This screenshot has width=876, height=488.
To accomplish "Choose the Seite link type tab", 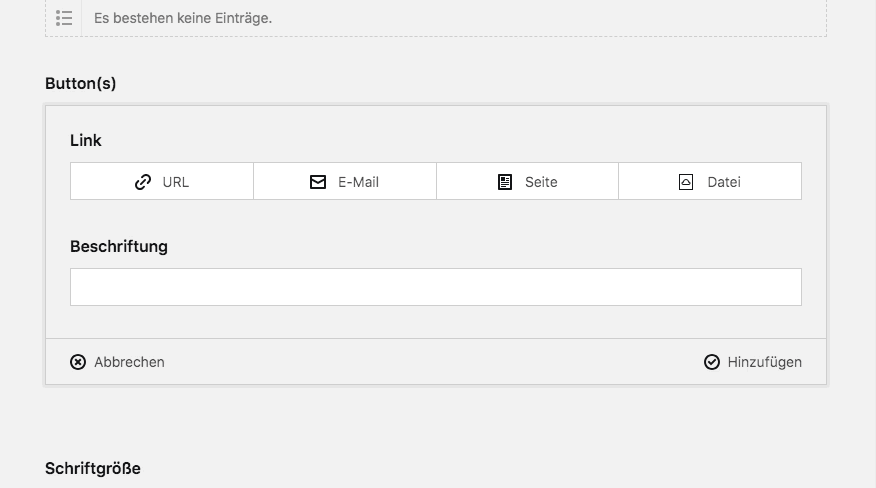I will click(527, 182).
